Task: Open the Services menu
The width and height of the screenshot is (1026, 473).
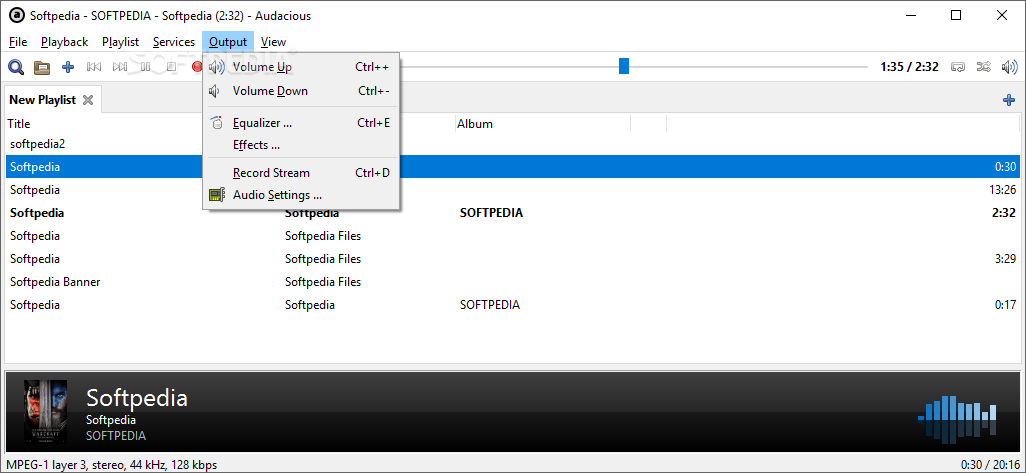Action: click(x=173, y=42)
